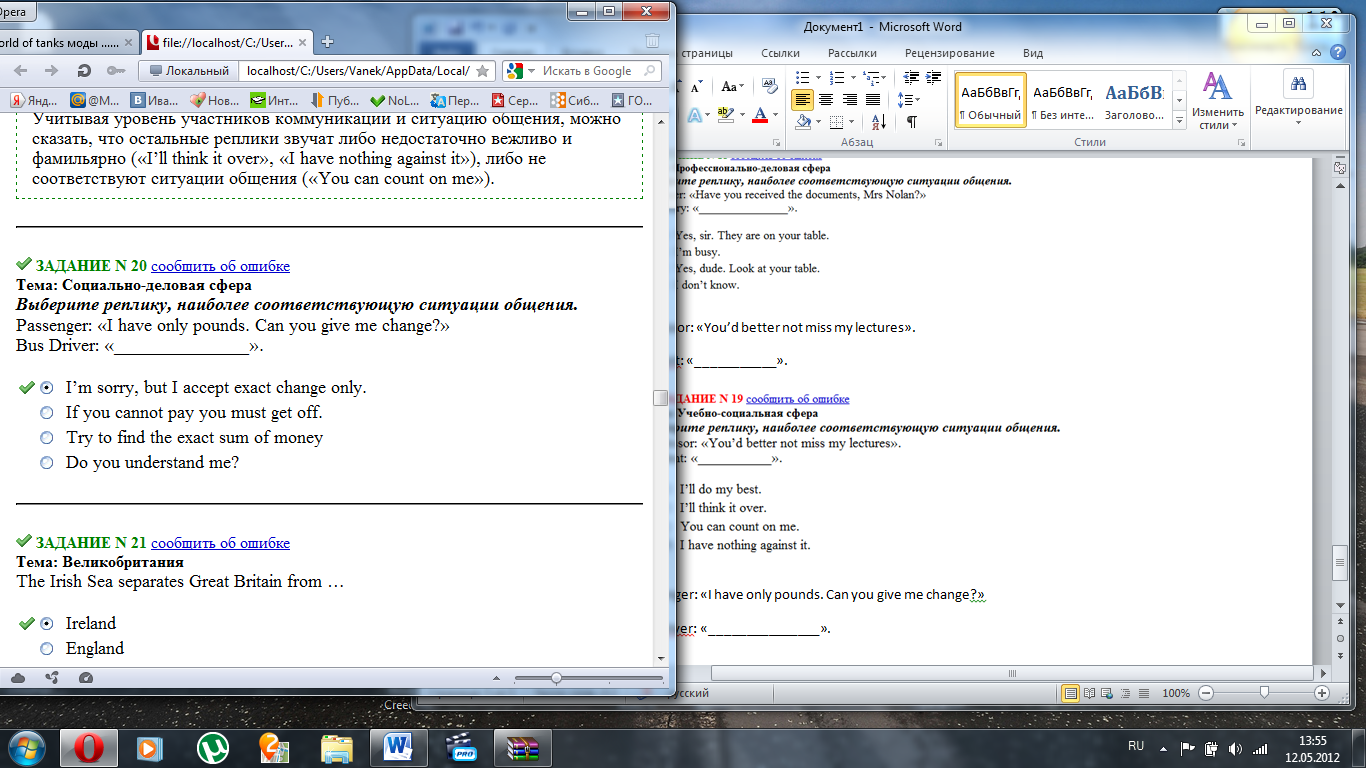Viewport: 1366px width, 768px height.
Task: Increase indent in Word
Action: pos(934,77)
